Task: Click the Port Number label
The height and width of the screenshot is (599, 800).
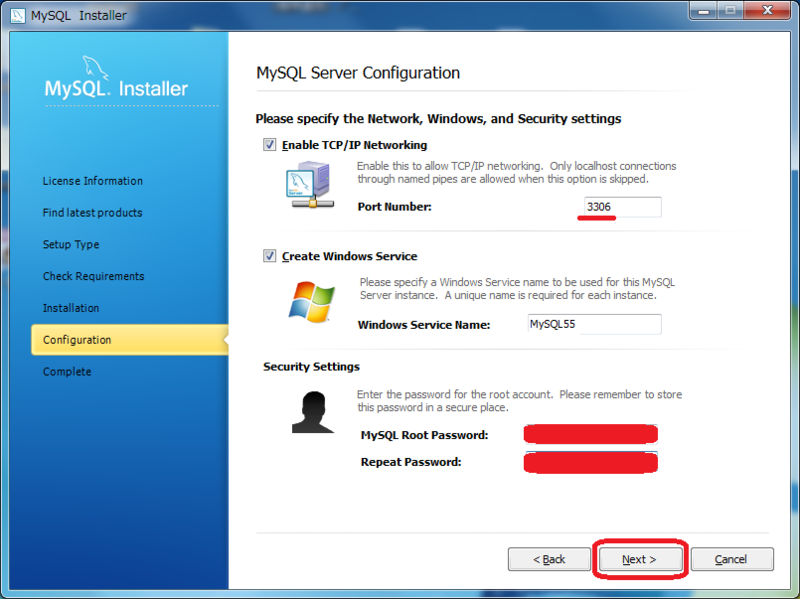Action: 394,207
